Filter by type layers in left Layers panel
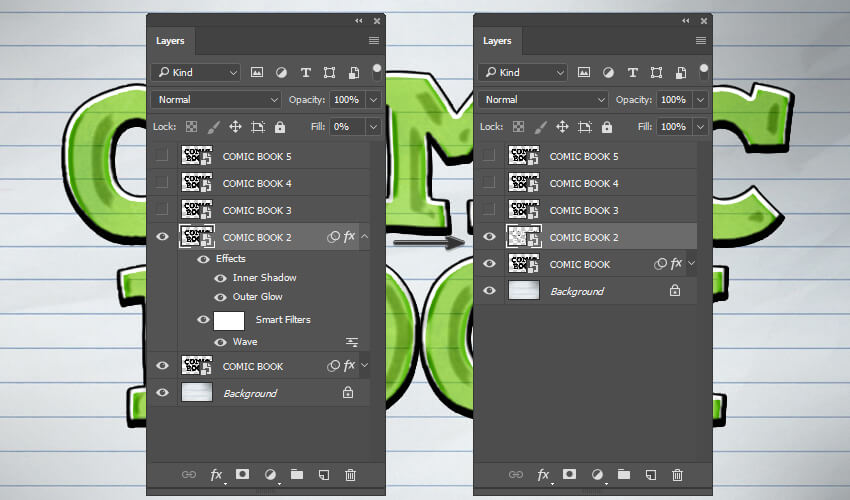This screenshot has width=850, height=500. click(x=306, y=72)
